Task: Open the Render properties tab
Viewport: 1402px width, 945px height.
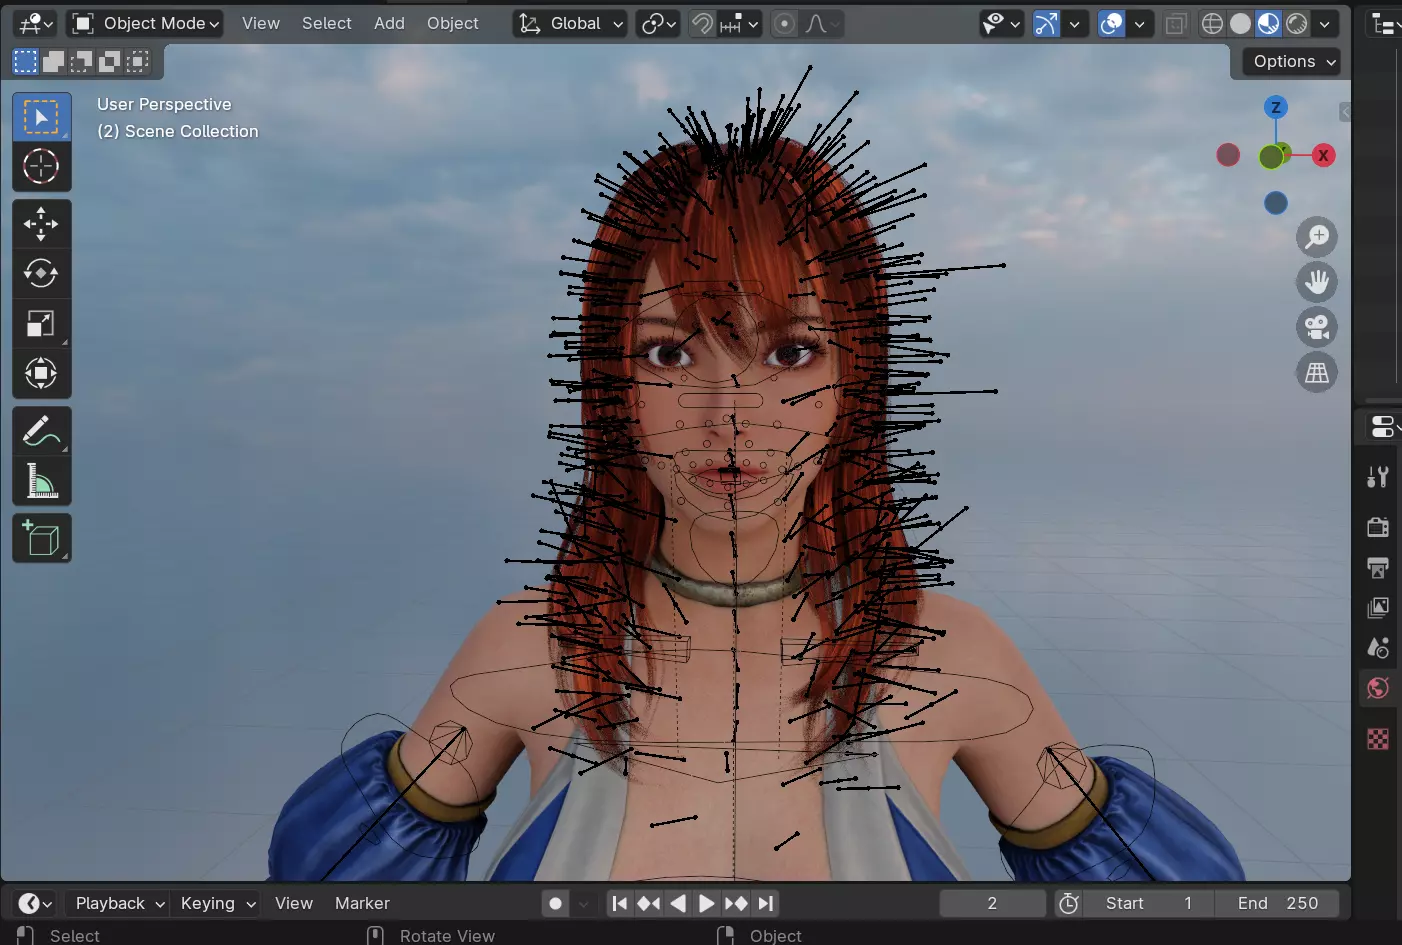Action: 1378,526
